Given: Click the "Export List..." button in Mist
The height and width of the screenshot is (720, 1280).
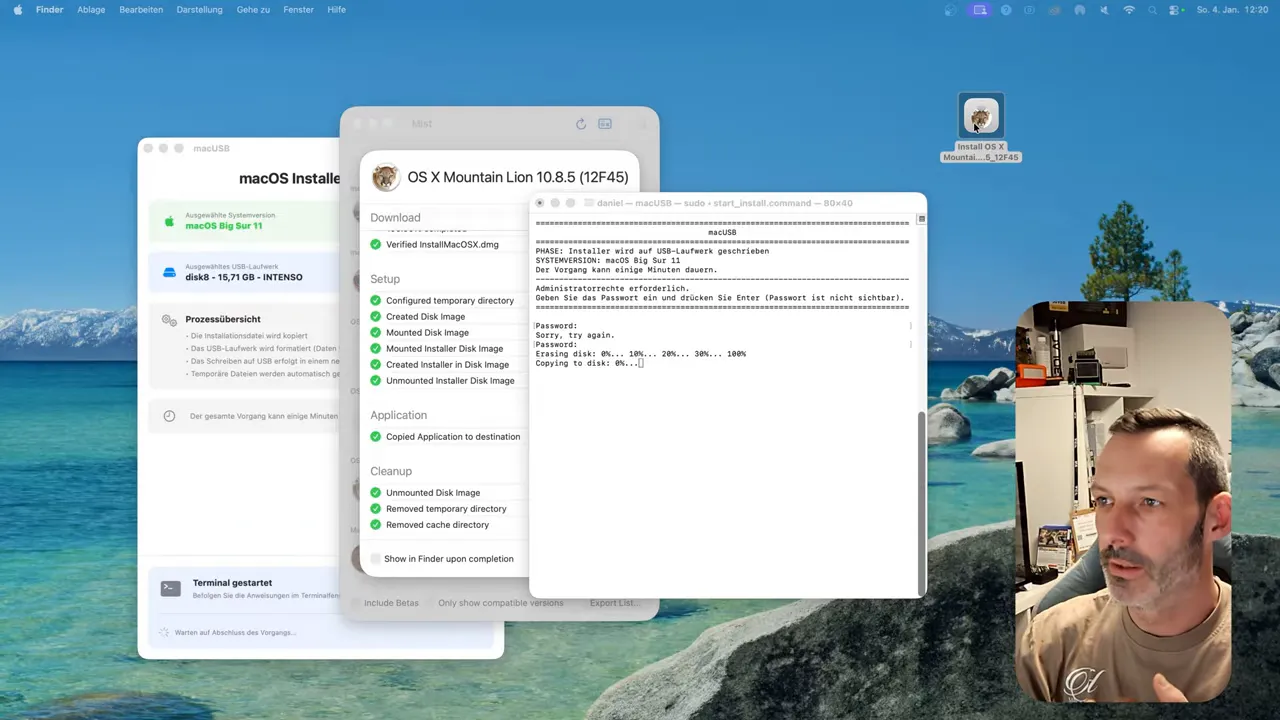Looking at the screenshot, I should point(614,603).
